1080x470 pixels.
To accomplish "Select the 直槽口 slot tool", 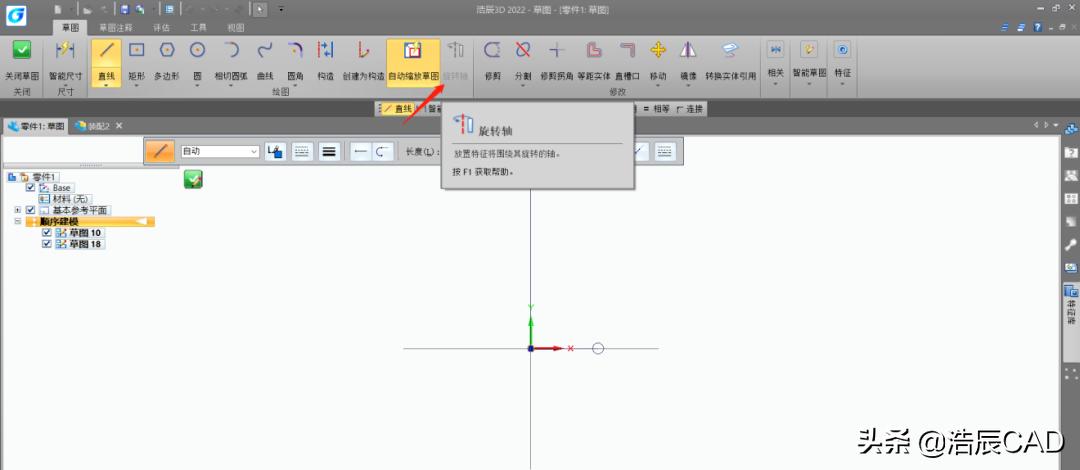I will (x=627, y=61).
